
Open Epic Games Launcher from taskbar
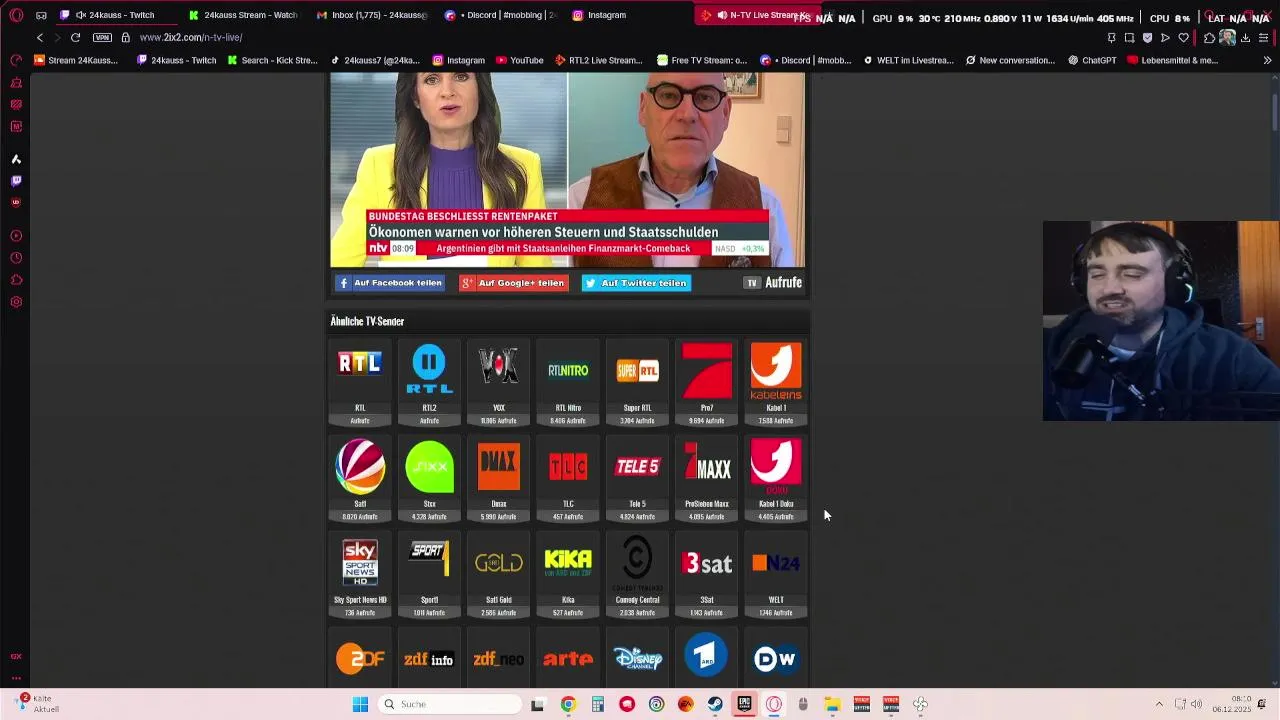click(x=744, y=704)
